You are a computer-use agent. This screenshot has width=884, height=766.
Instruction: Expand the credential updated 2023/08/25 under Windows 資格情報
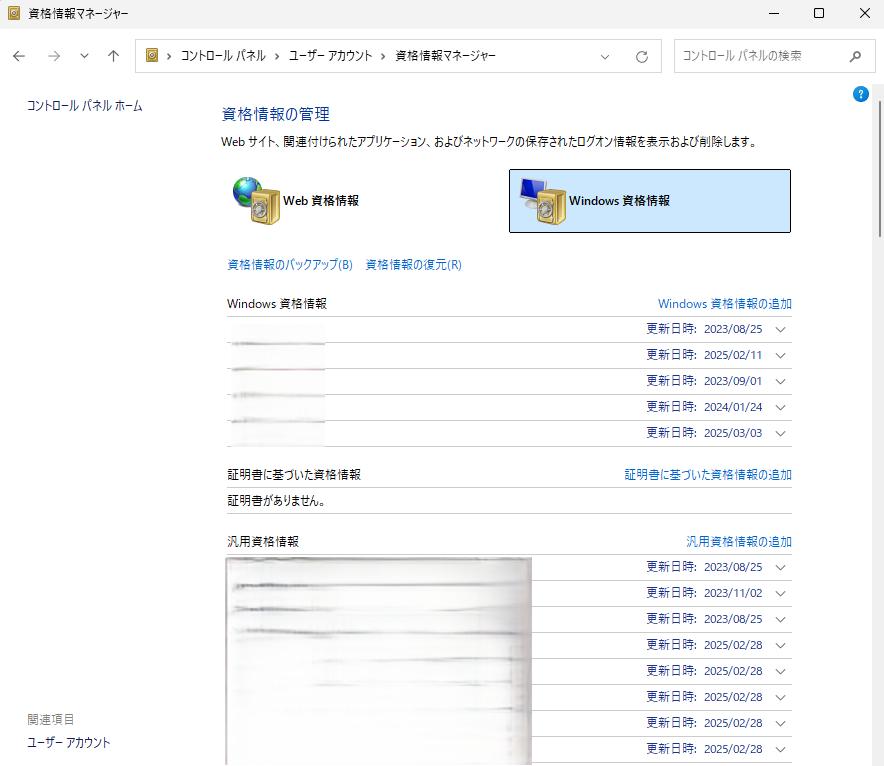pos(781,329)
